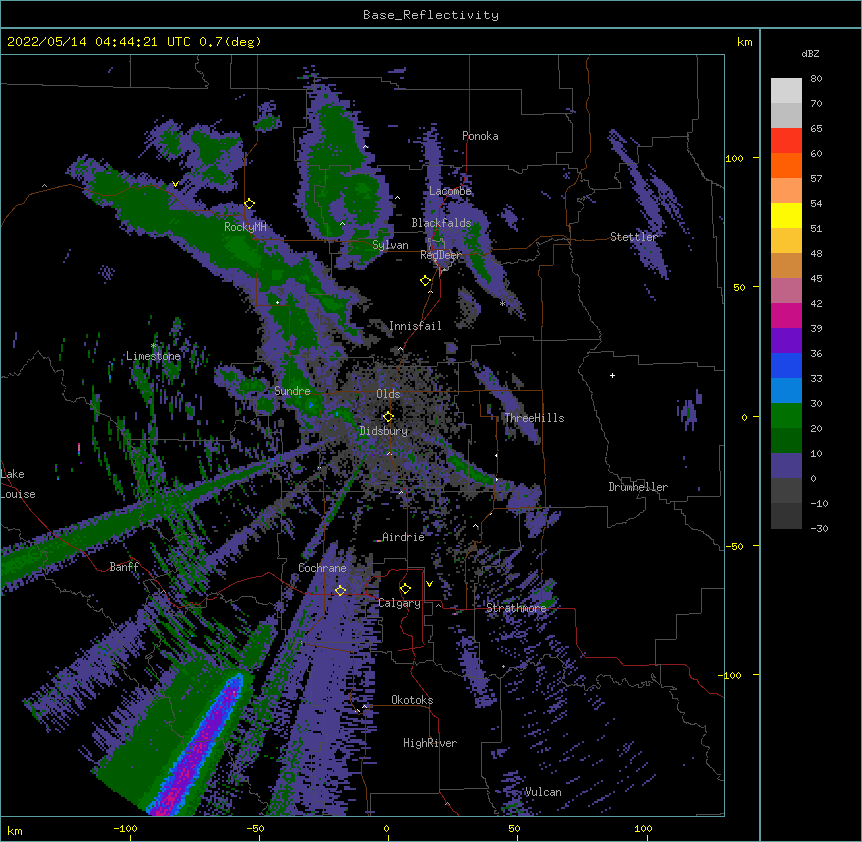This screenshot has width=862, height=842.
Task: Click the Cochrane town label
Action: tap(322, 568)
